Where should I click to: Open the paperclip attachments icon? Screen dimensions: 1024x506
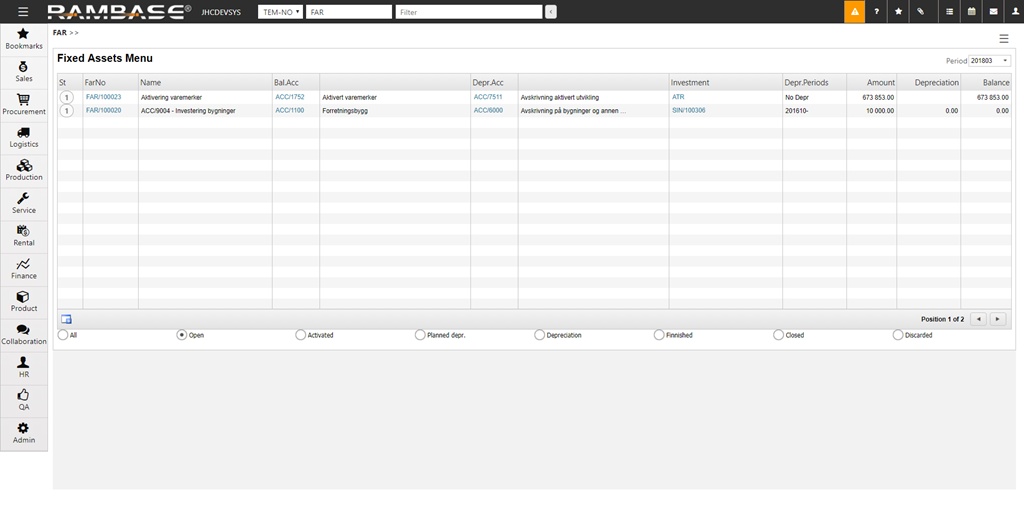(920, 12)
